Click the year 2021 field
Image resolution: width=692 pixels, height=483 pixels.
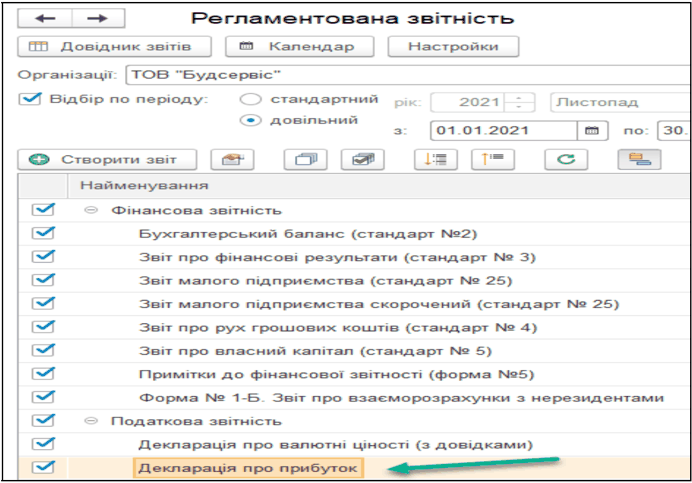point(467,102)
